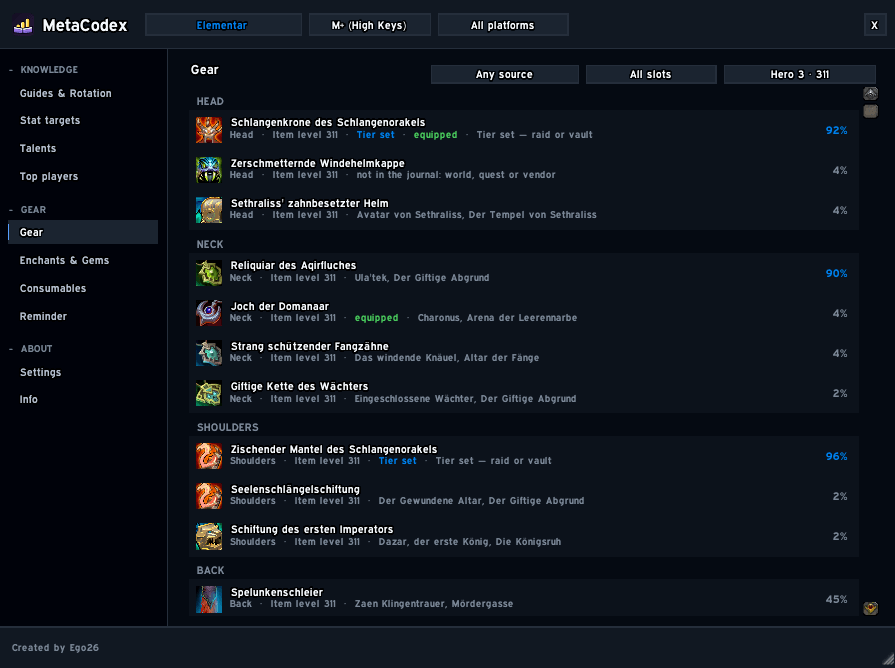Click the 90% usage value
895x668 pixels.
(x=836, y=273)
